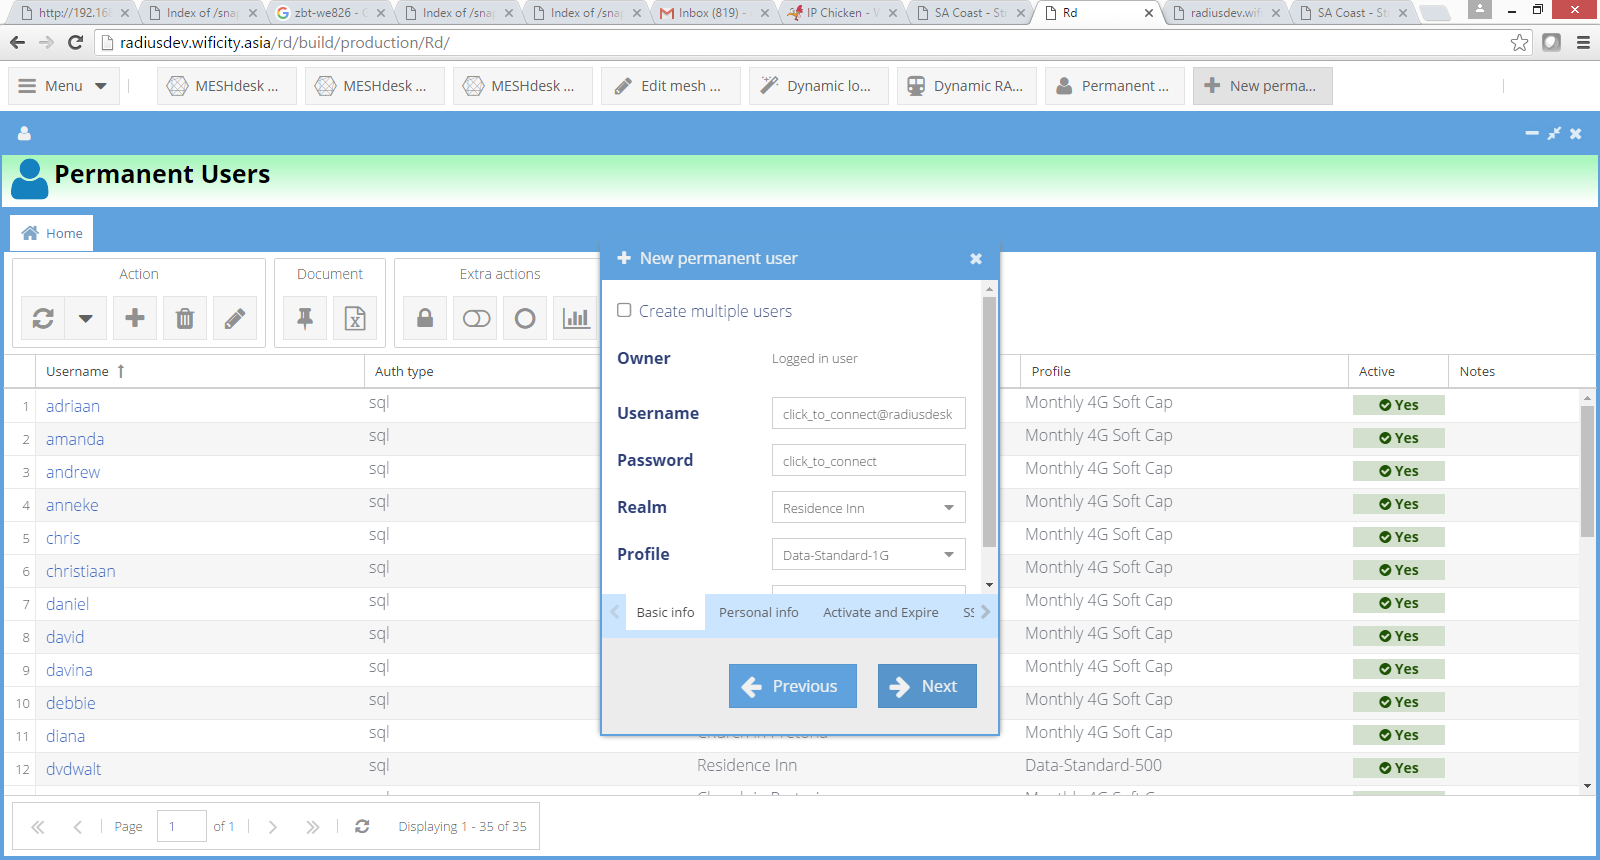Image resolution: width=1600 pixels, height=860 pixels.
Task: Click the padlock change password icon
Action: click(x=425, y=319)
